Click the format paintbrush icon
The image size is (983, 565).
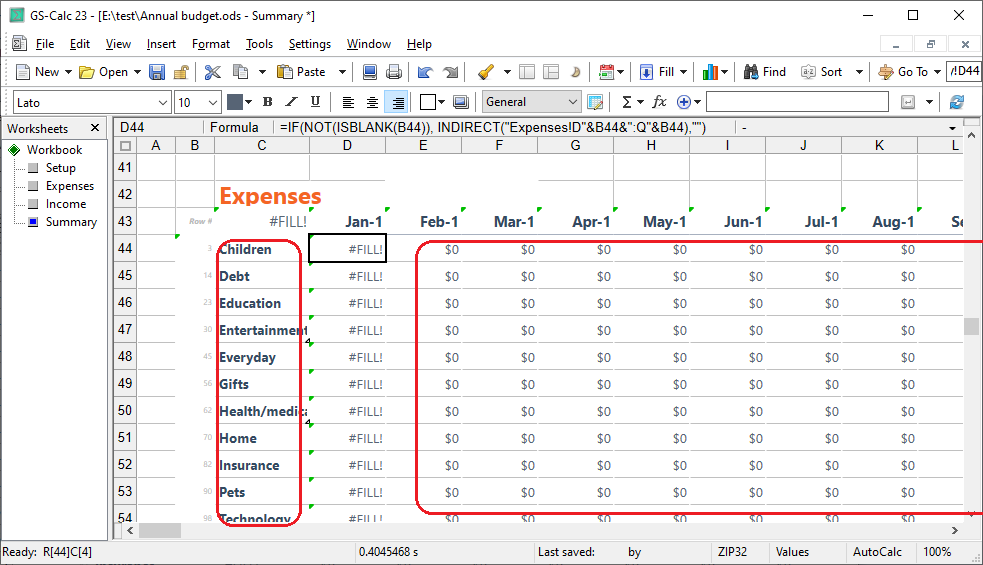[x=486, y=72]
